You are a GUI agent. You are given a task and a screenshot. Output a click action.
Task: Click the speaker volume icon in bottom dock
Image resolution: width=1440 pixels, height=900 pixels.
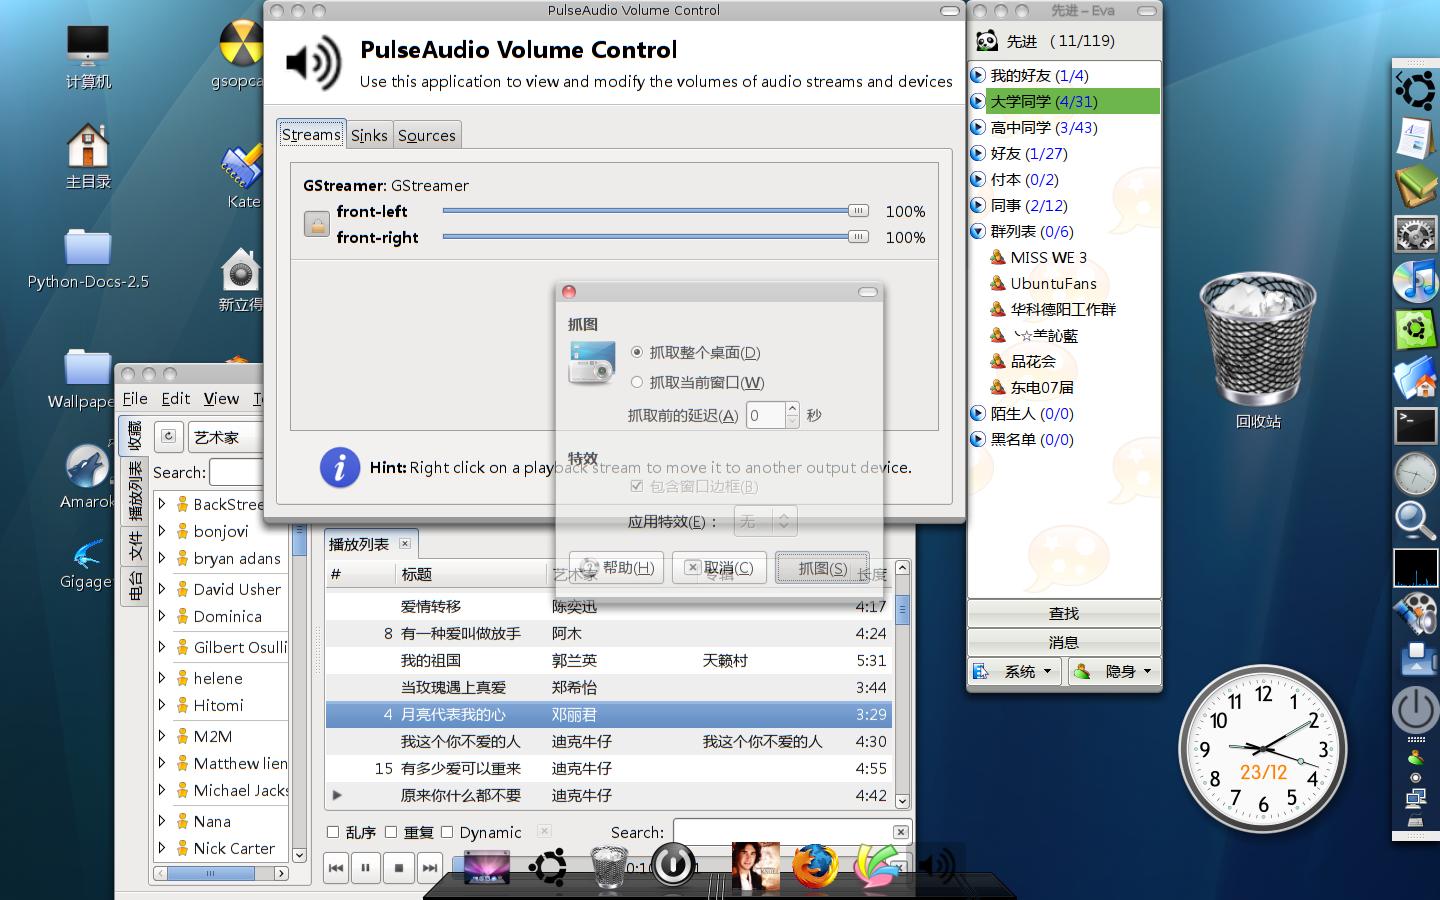(938, 866)
